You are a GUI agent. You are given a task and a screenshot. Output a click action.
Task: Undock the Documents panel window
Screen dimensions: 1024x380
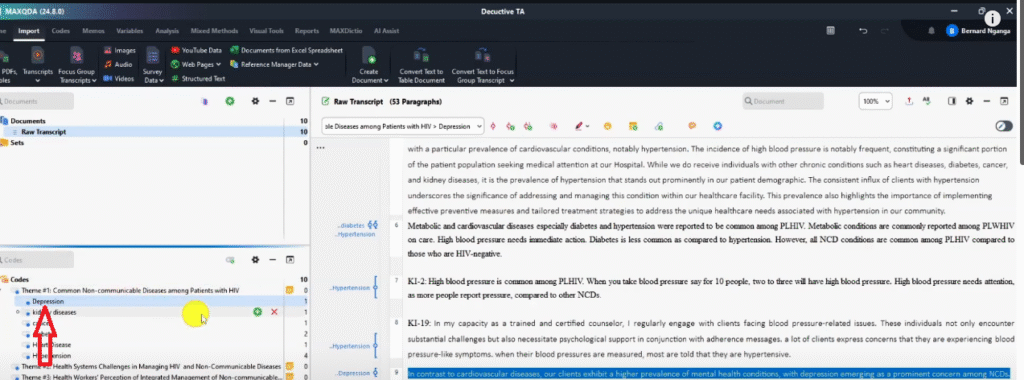(291, 101)
